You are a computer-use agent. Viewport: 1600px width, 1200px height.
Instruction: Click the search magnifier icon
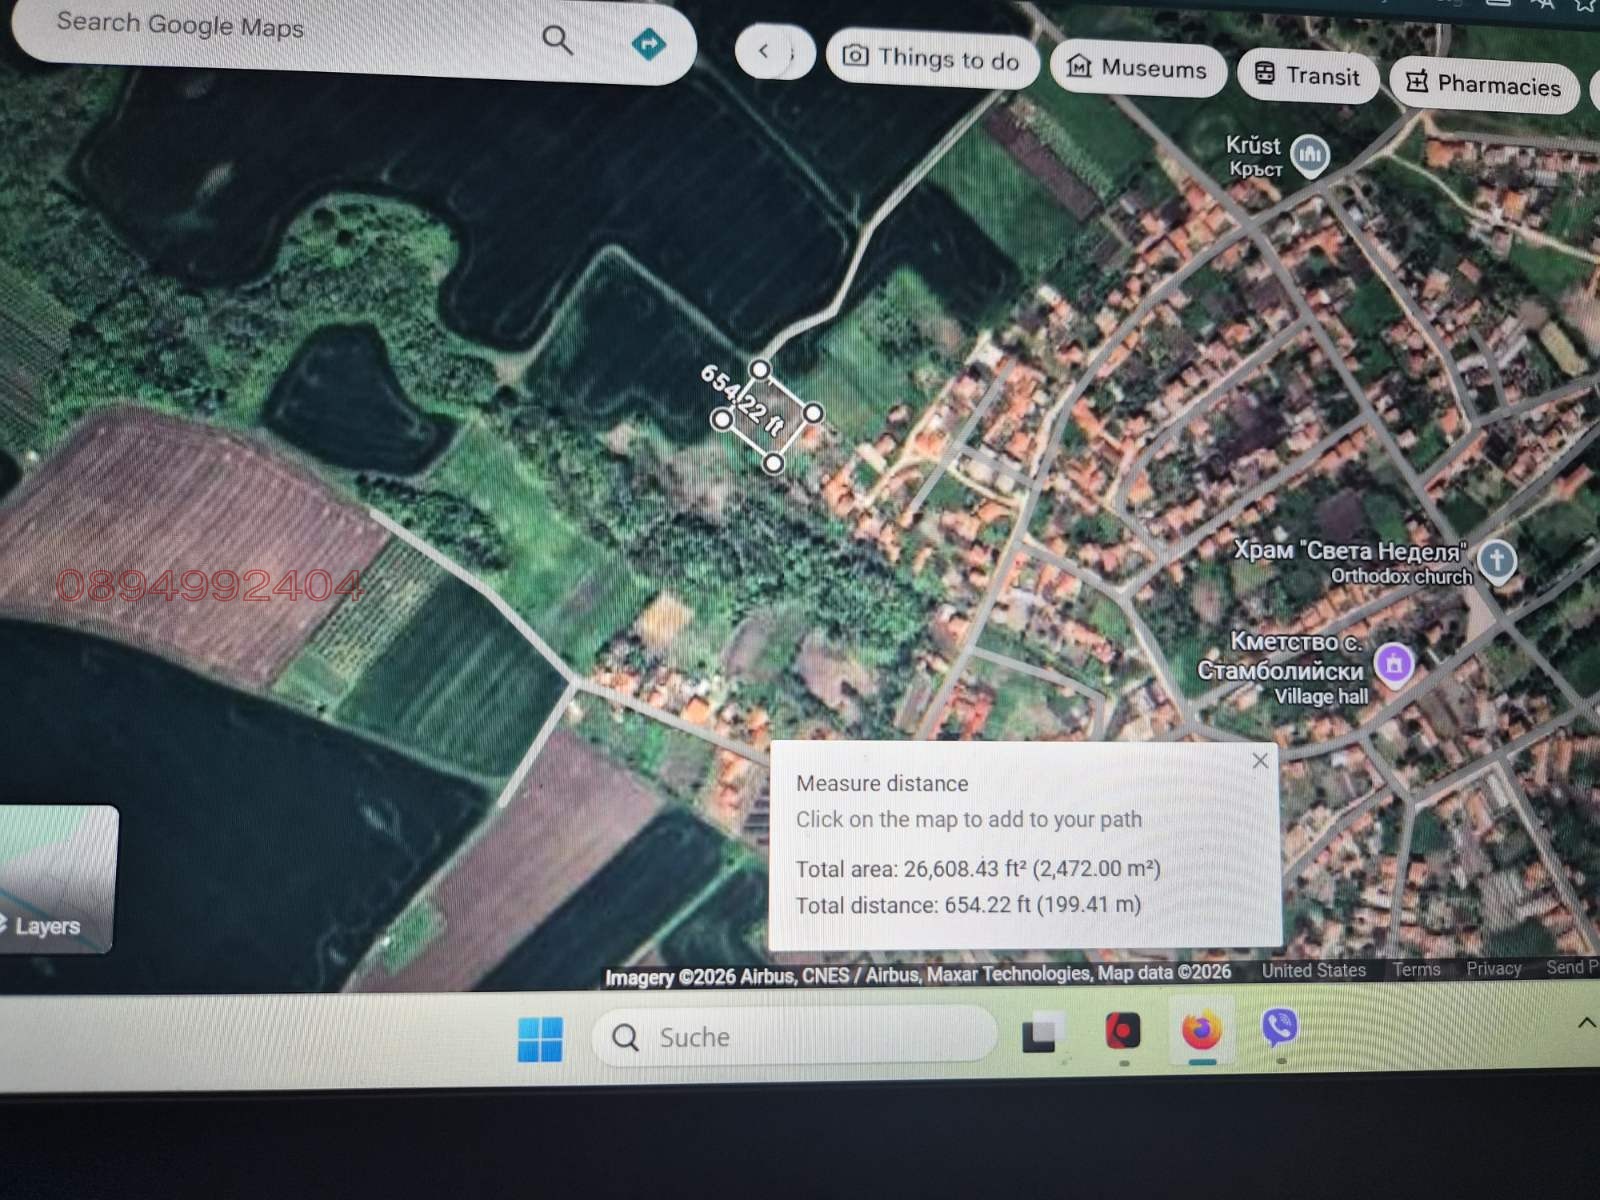pos(557,40)
